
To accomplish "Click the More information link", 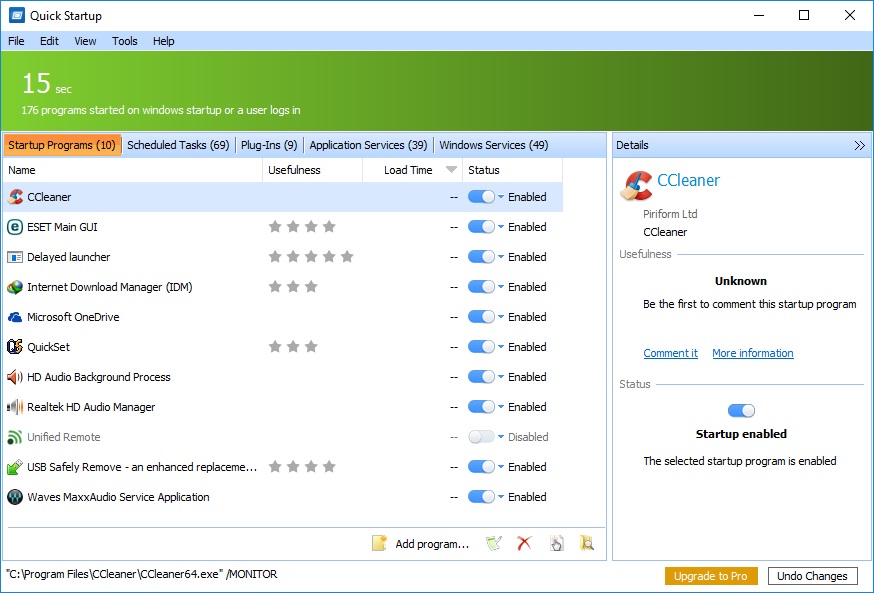I will (752, 353).
